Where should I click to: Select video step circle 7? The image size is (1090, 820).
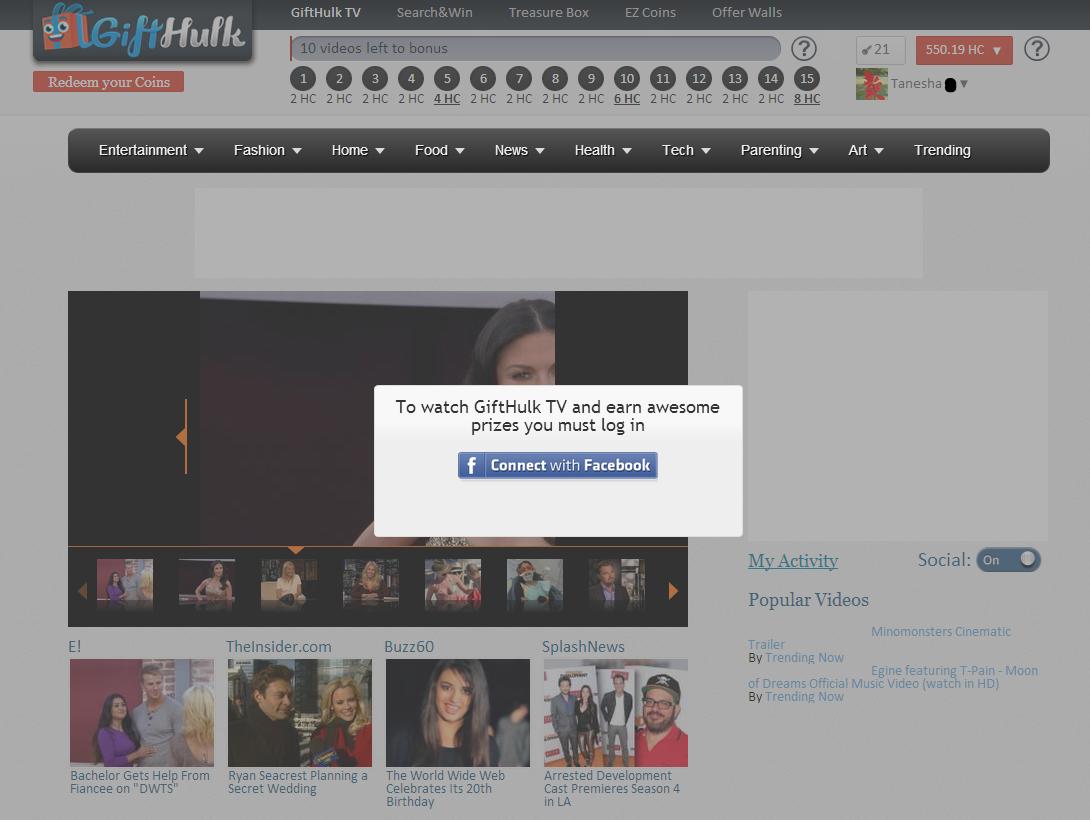[x=519, y=79]
